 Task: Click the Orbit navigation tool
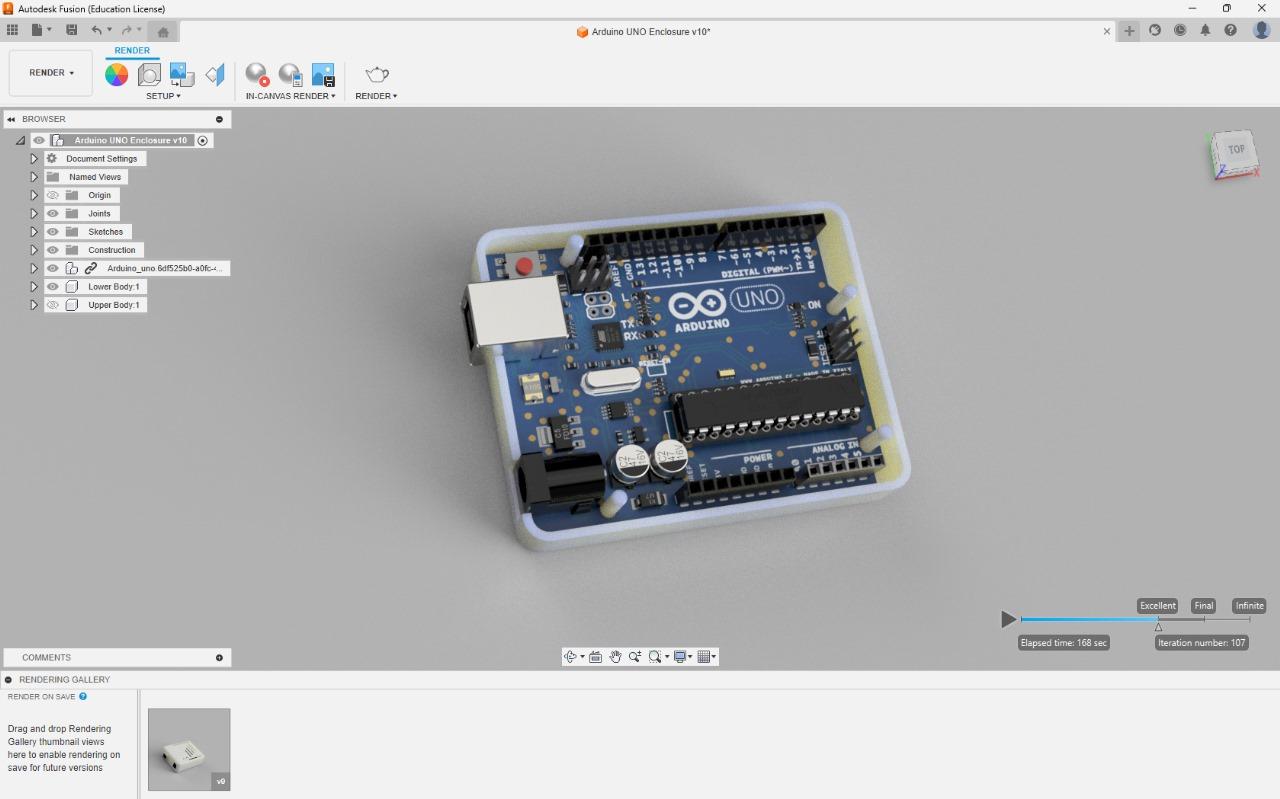pyautogui.click(x=570, y=657)
